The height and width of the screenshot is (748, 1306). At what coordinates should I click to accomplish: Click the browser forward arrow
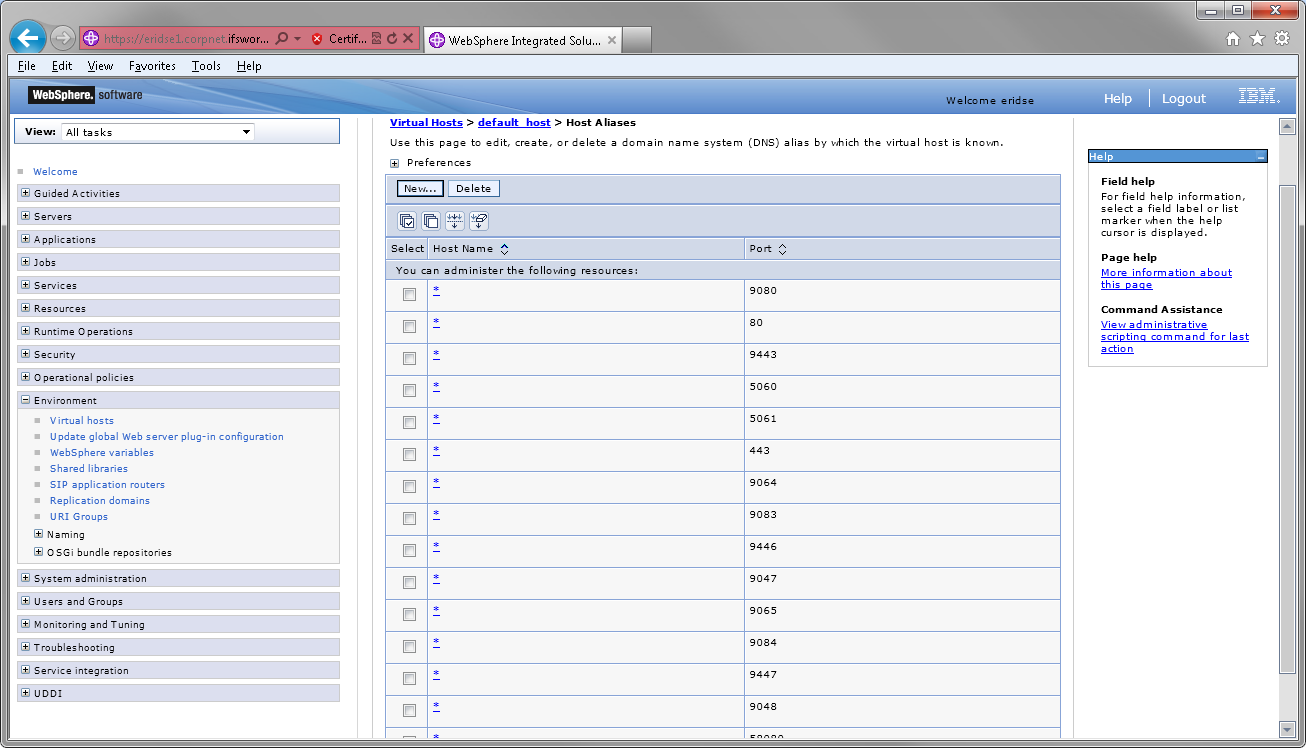(x=63, y=39)
